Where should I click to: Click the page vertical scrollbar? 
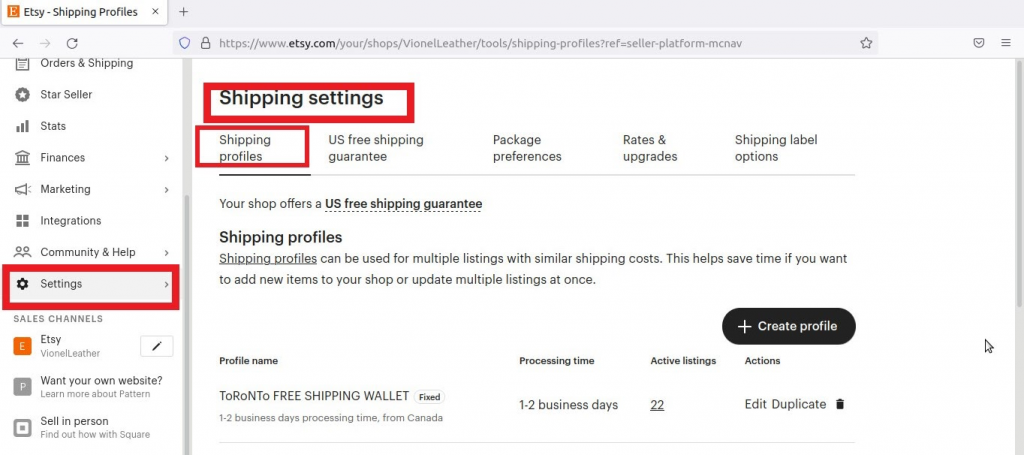pyautogui.click(x=1020, y=183)
